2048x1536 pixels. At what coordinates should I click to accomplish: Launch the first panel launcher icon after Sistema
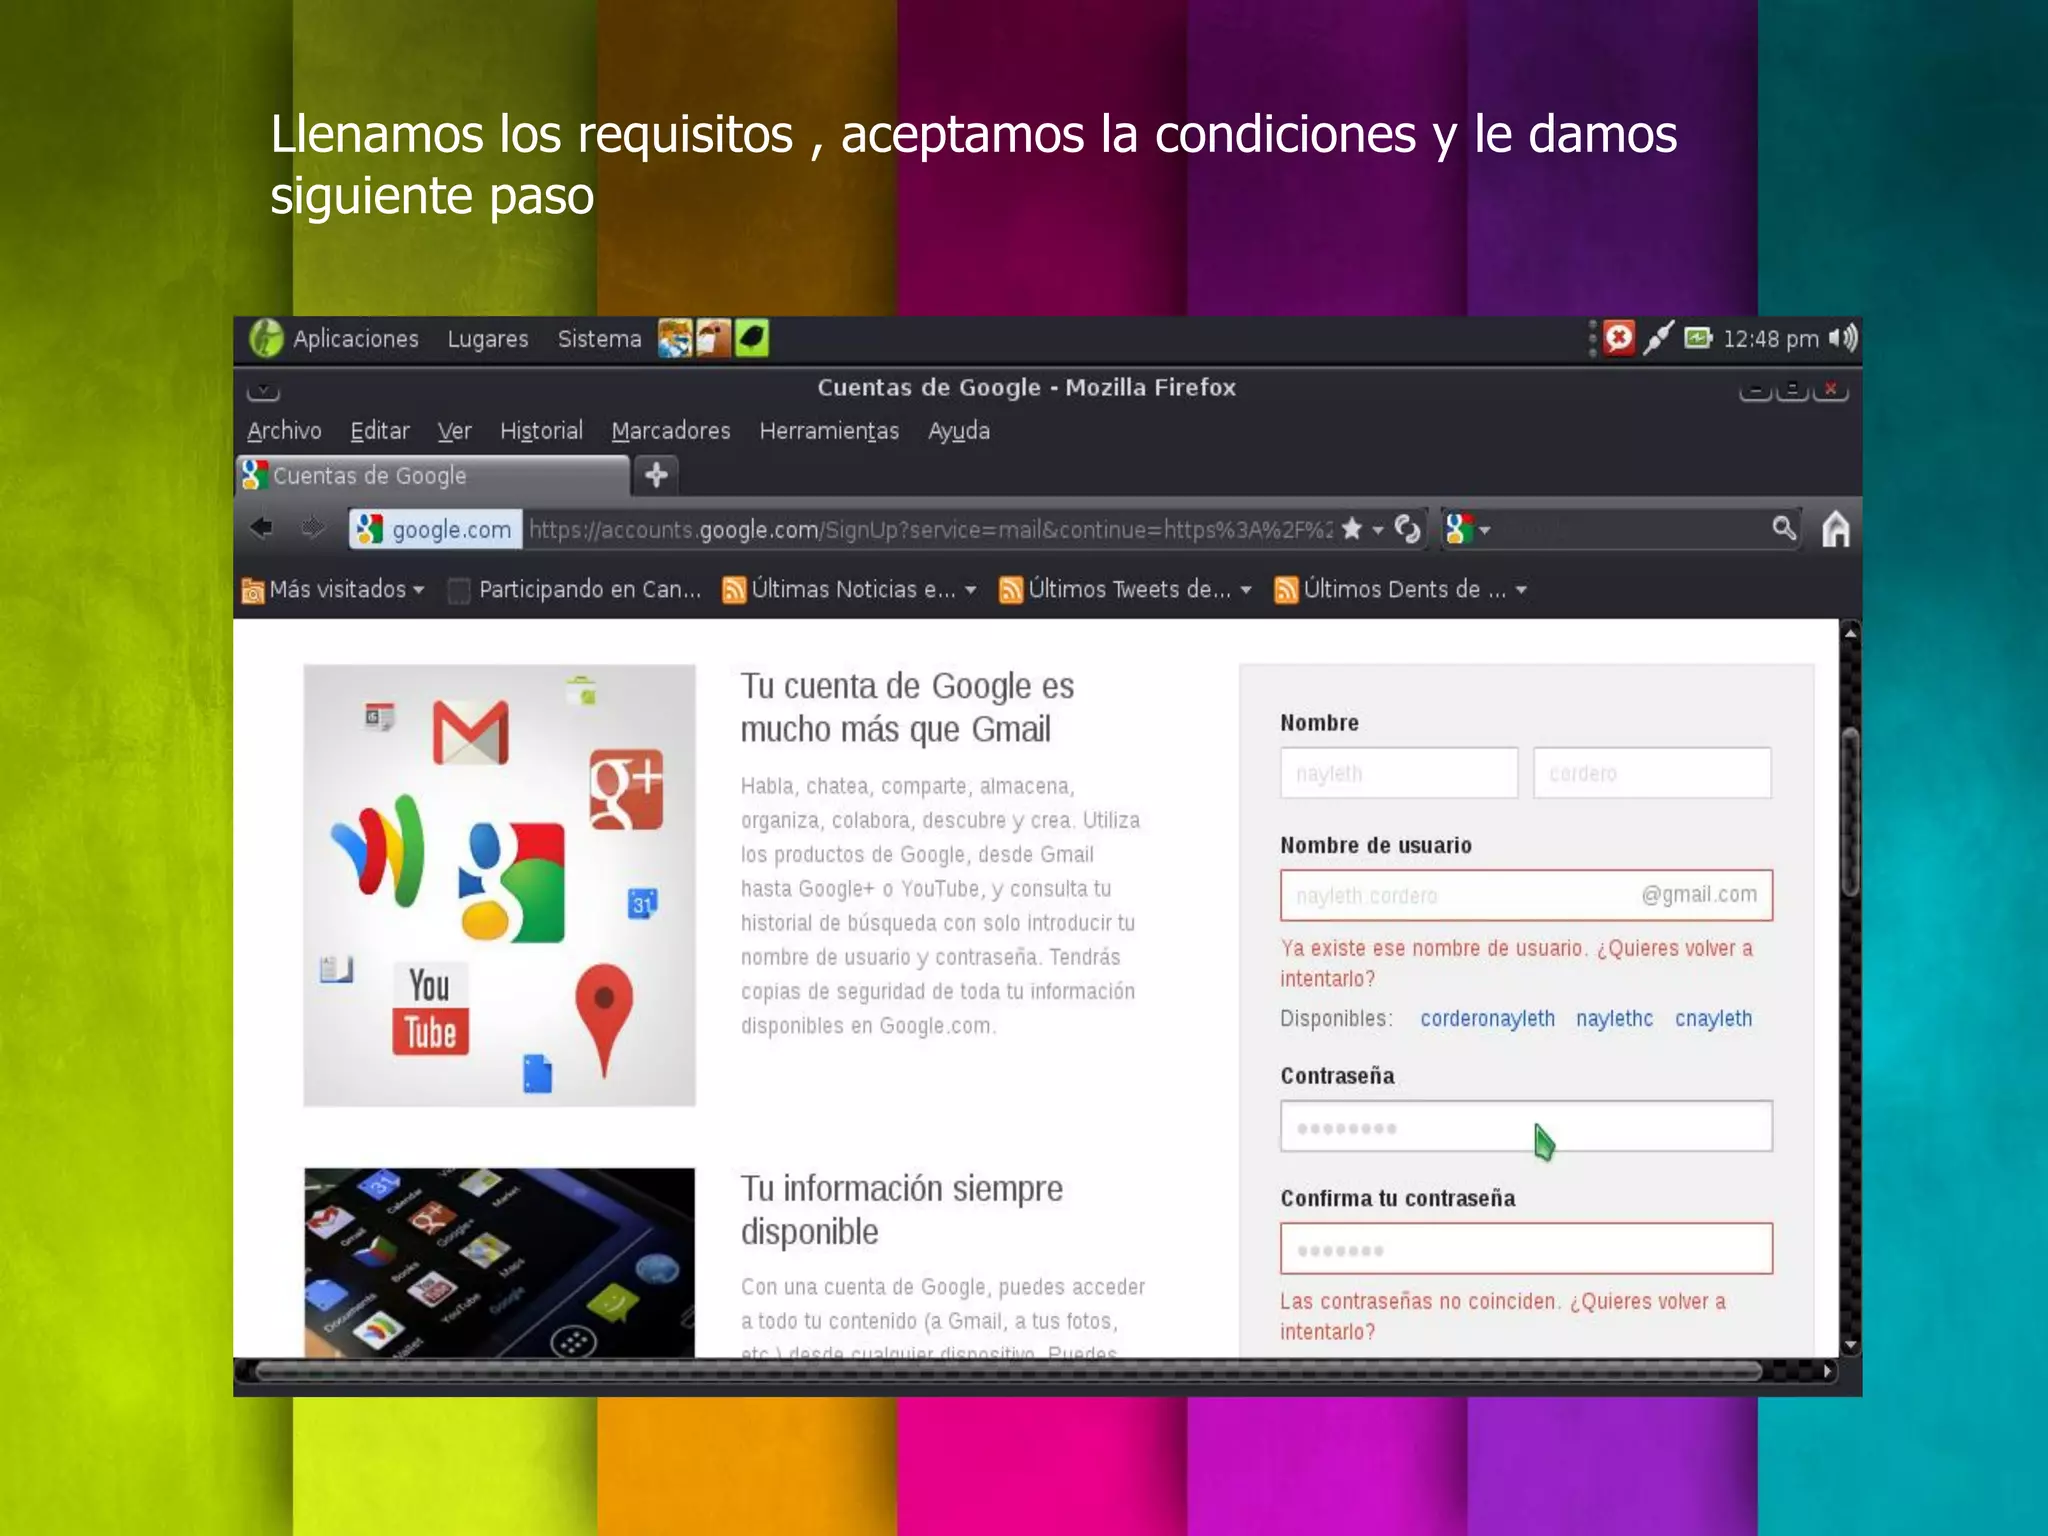[x=675, y=339]
